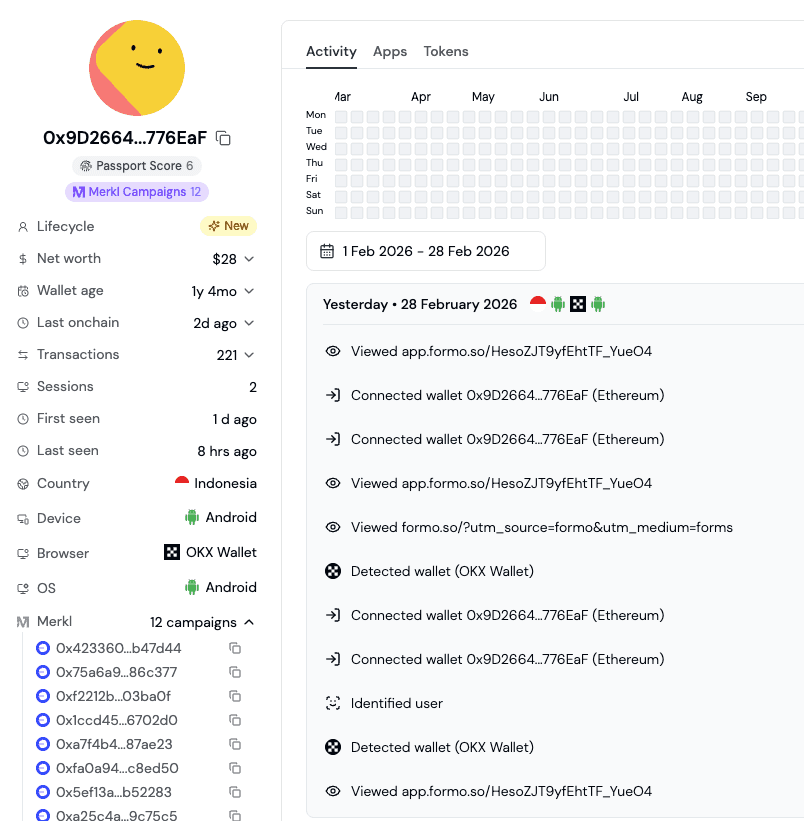Click first Android icon in 28 February header
Image resolution: width=804 pixels, height=821 pixels.
click(x=558, y=304)
